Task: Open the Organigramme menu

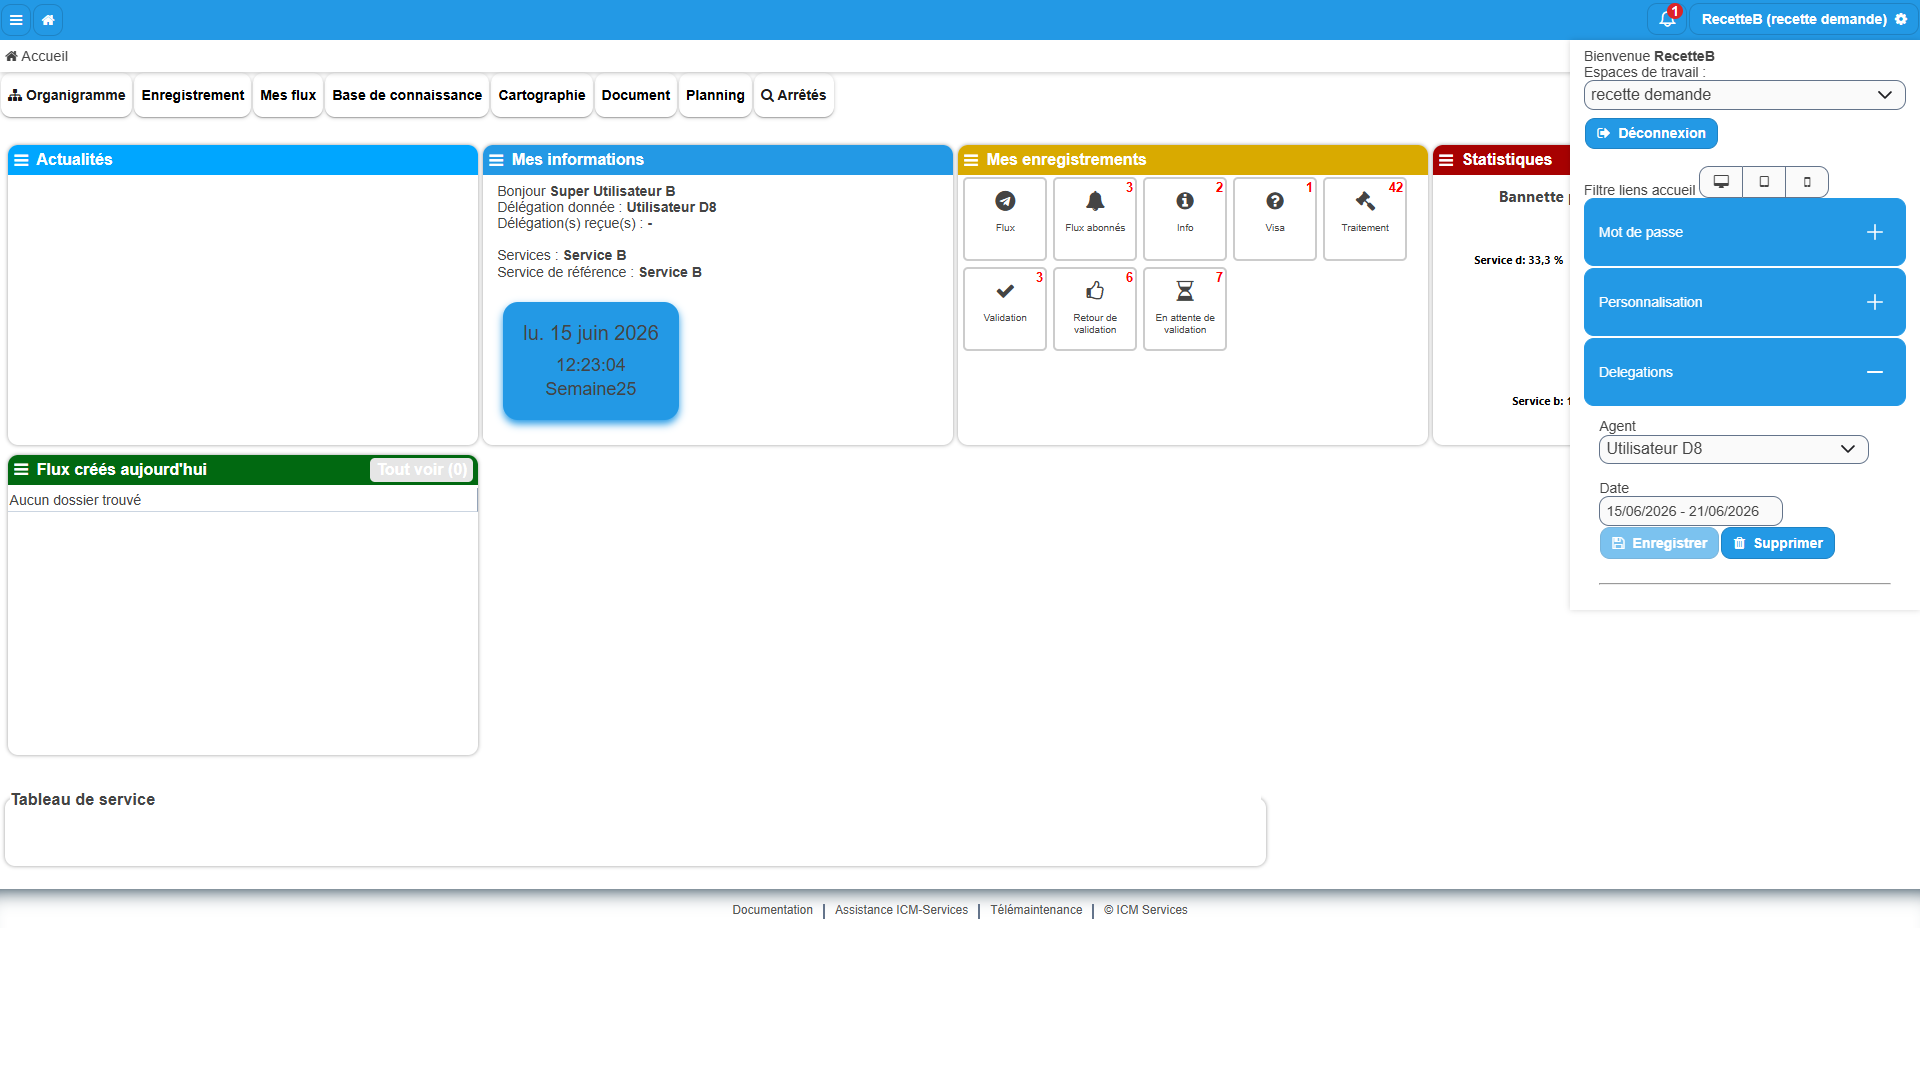Action: pyautogui.click(x=67, y=95)
